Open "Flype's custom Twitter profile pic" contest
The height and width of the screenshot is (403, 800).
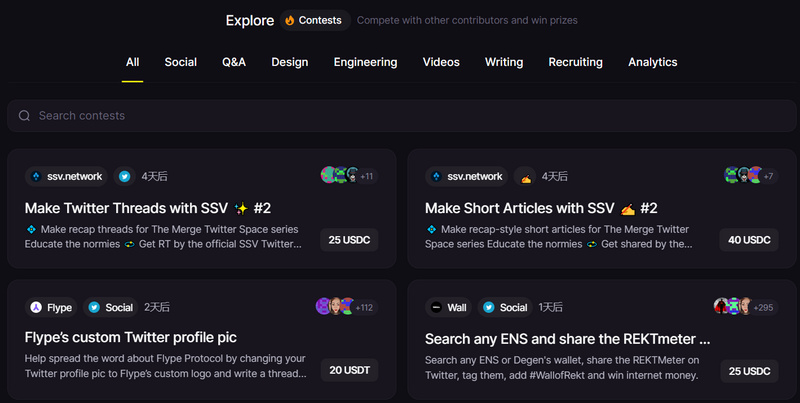[x=130, y=338]
